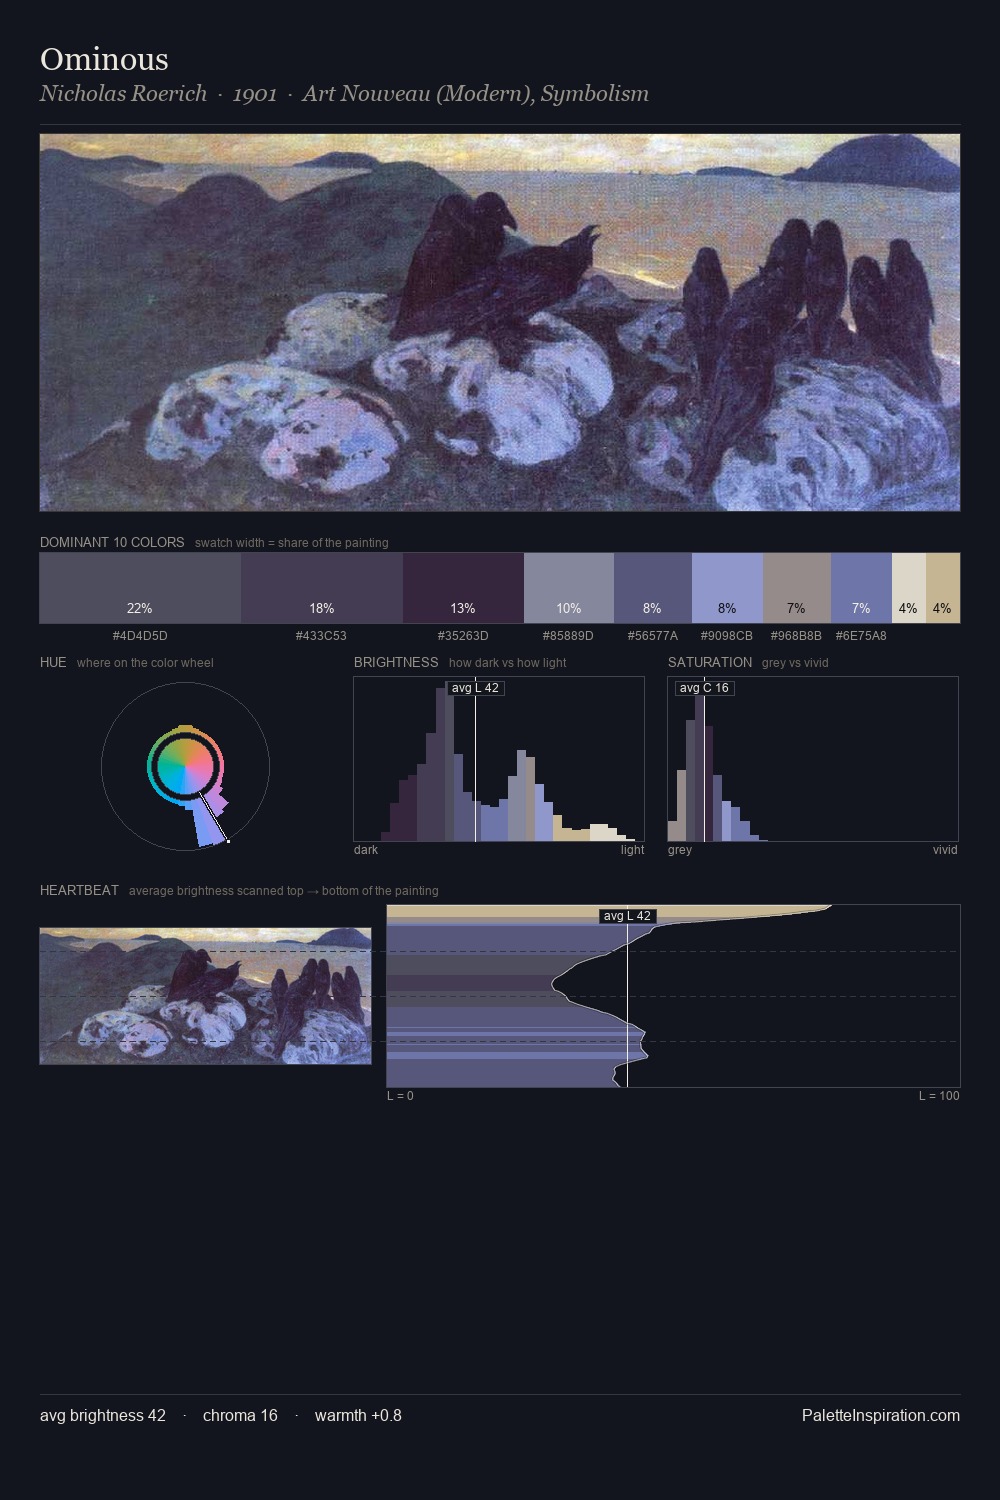Click the 8% swatch #56577A
The width and height of the screenshot is (1000, 1500).
(653, 588)
